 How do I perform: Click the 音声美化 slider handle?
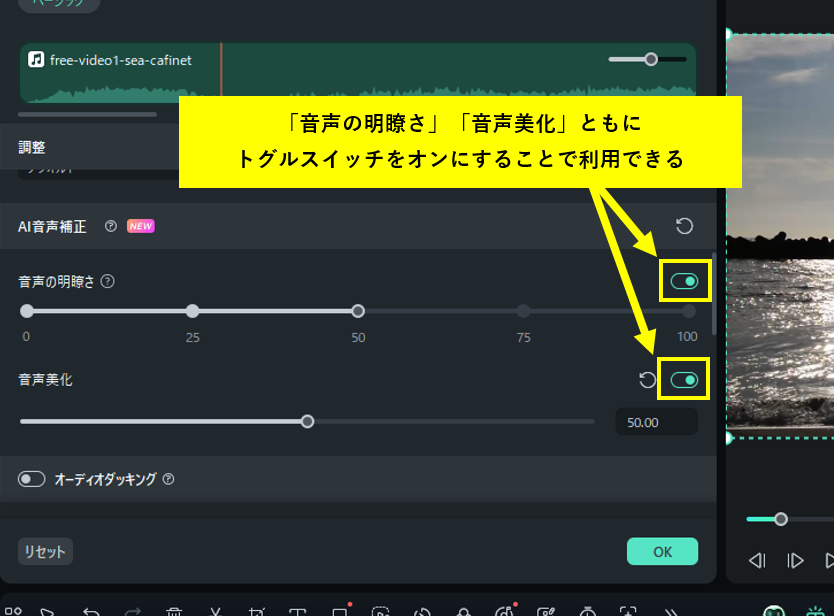click(x=307, y=421)
